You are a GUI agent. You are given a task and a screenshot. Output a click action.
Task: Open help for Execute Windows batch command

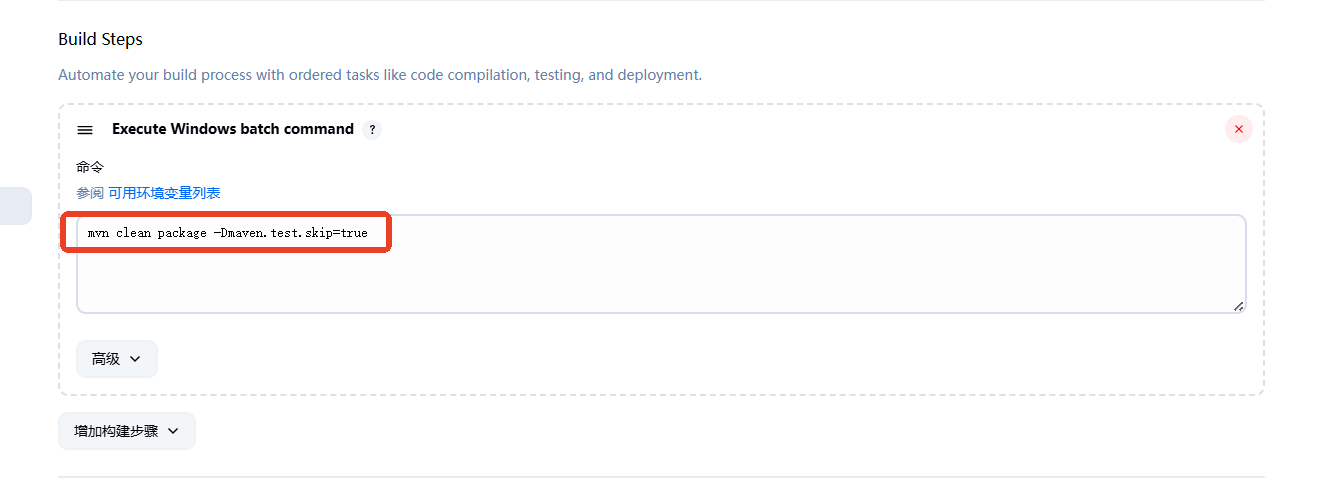[x=372, y=129]
